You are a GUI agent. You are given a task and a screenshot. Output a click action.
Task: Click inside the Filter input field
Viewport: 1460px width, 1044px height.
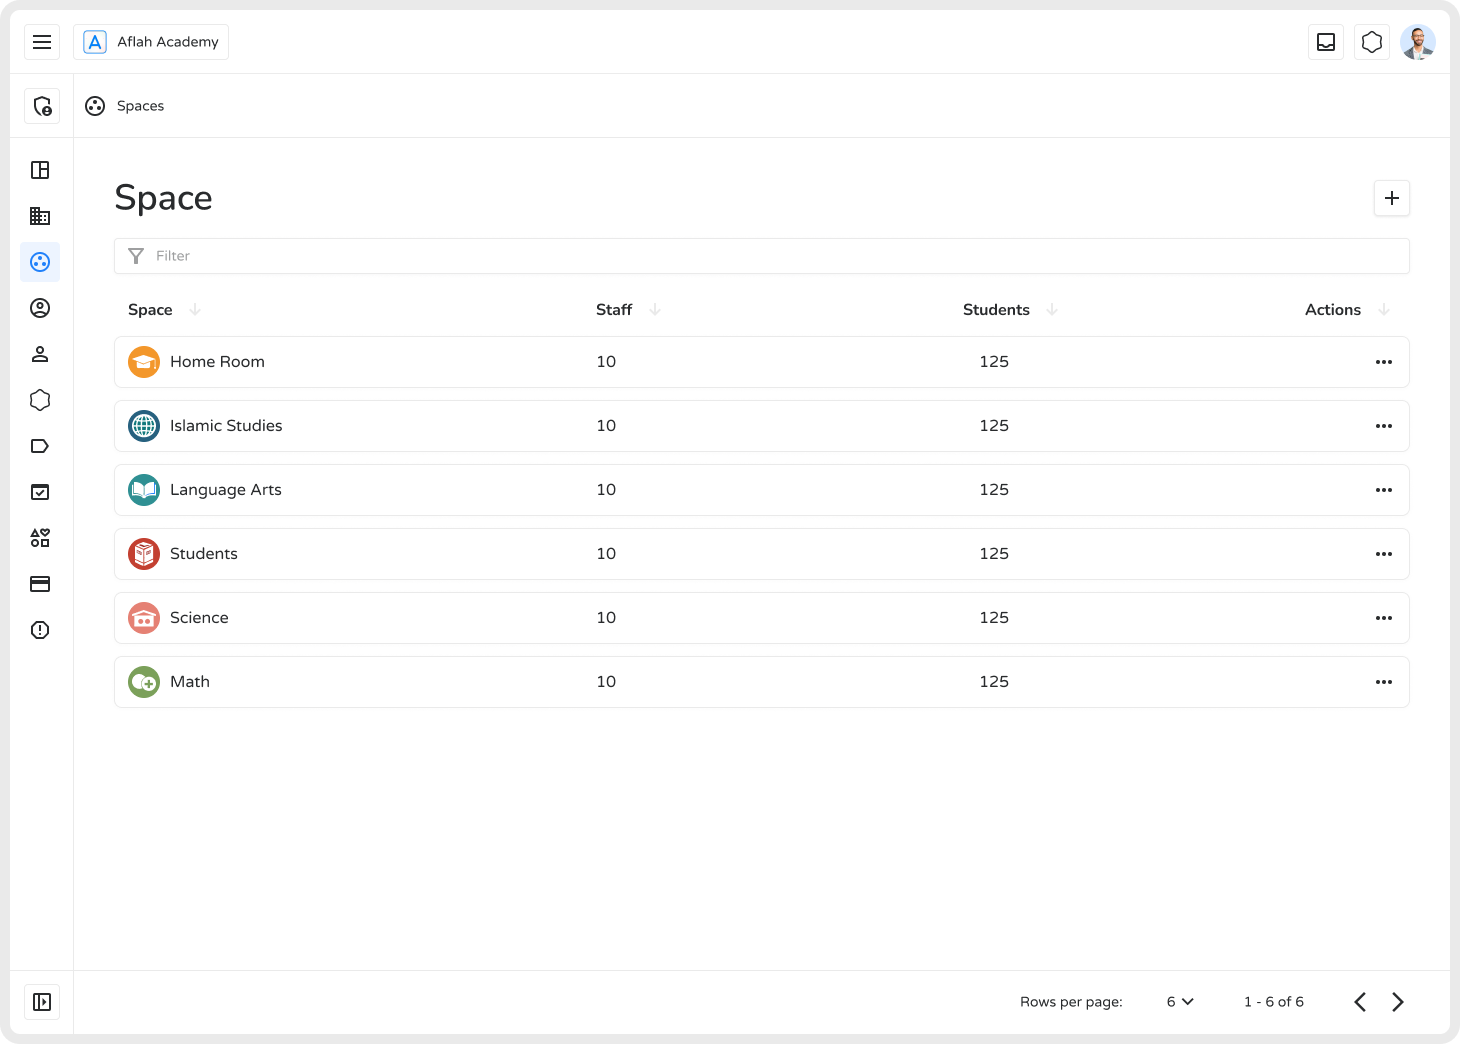(400, 256)
